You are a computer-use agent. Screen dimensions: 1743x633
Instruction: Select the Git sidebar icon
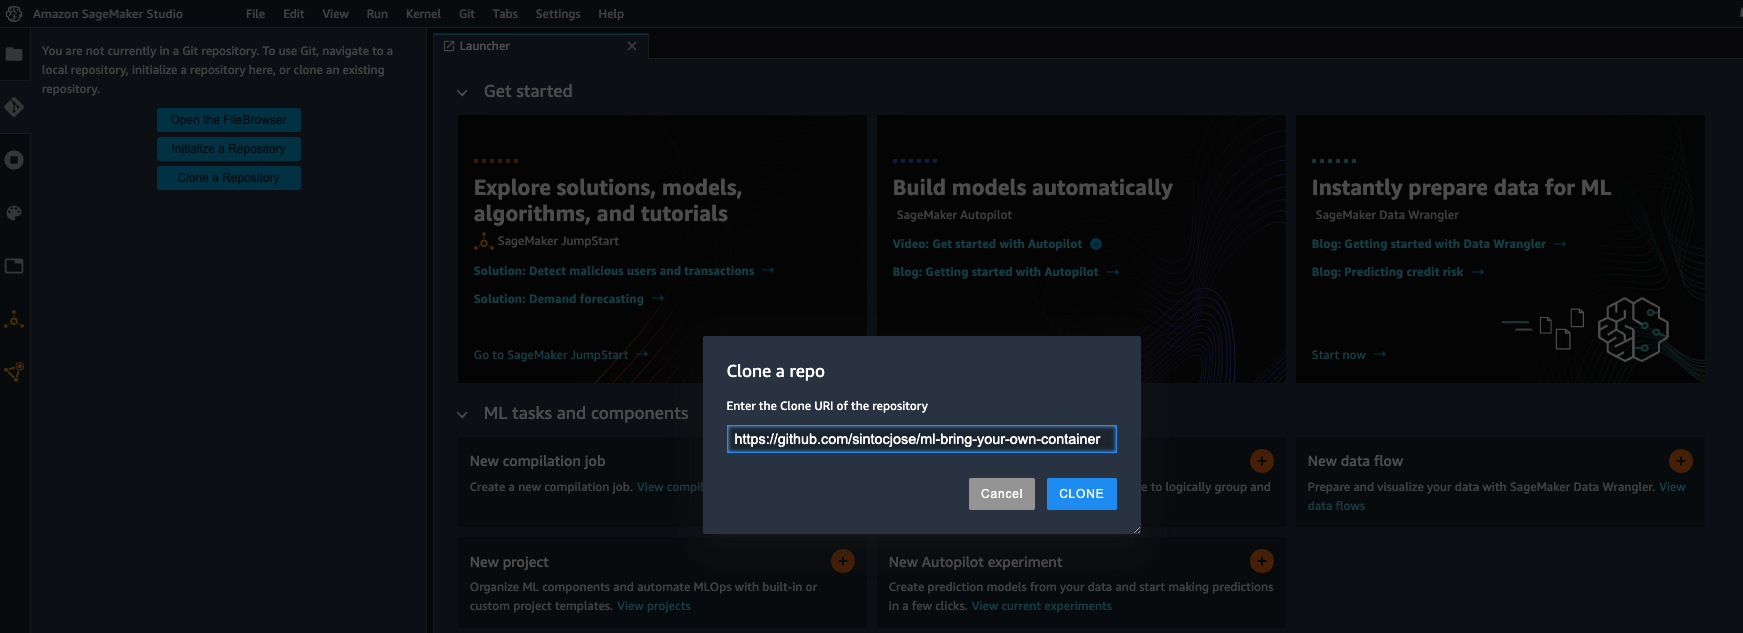[14, 107]
